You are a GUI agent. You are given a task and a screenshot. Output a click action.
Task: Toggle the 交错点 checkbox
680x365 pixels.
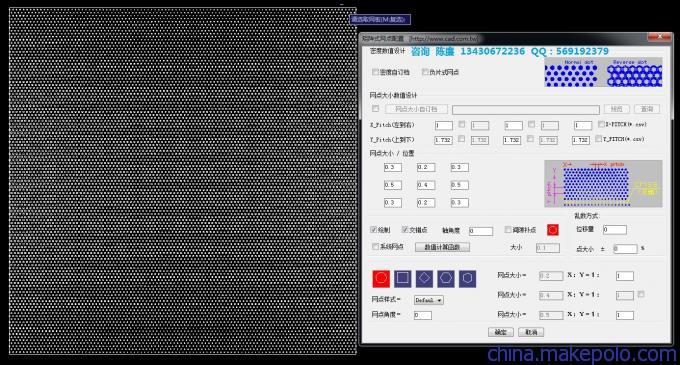click(405, 230)
